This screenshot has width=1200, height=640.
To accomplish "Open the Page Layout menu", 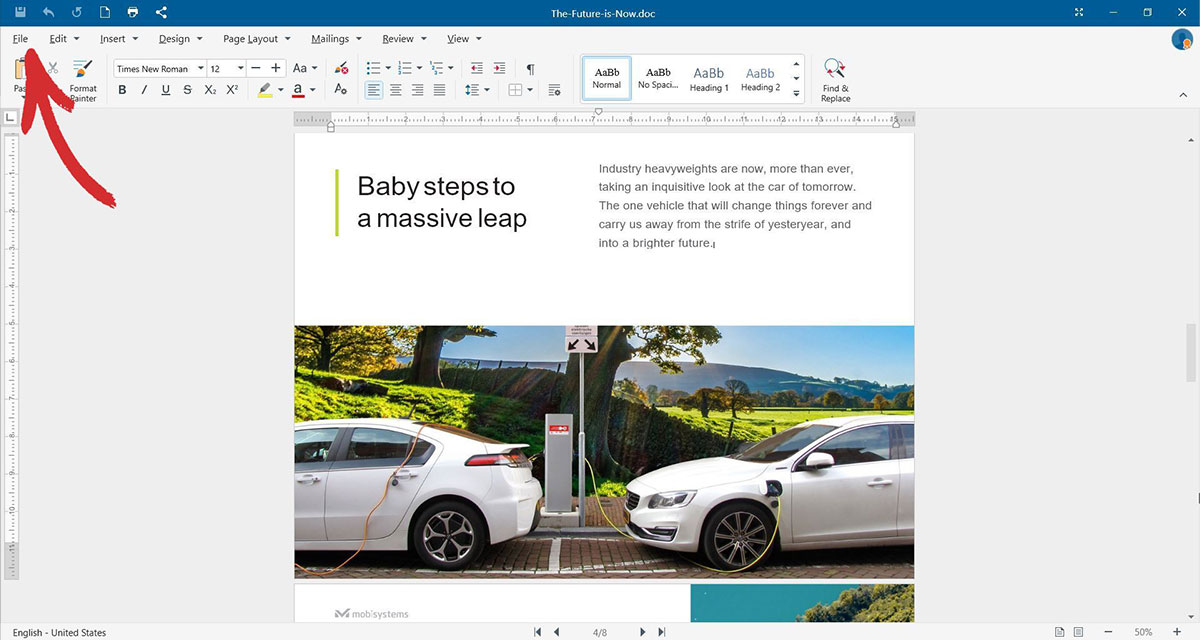I will pyautogui.click(x=256, y=39).
